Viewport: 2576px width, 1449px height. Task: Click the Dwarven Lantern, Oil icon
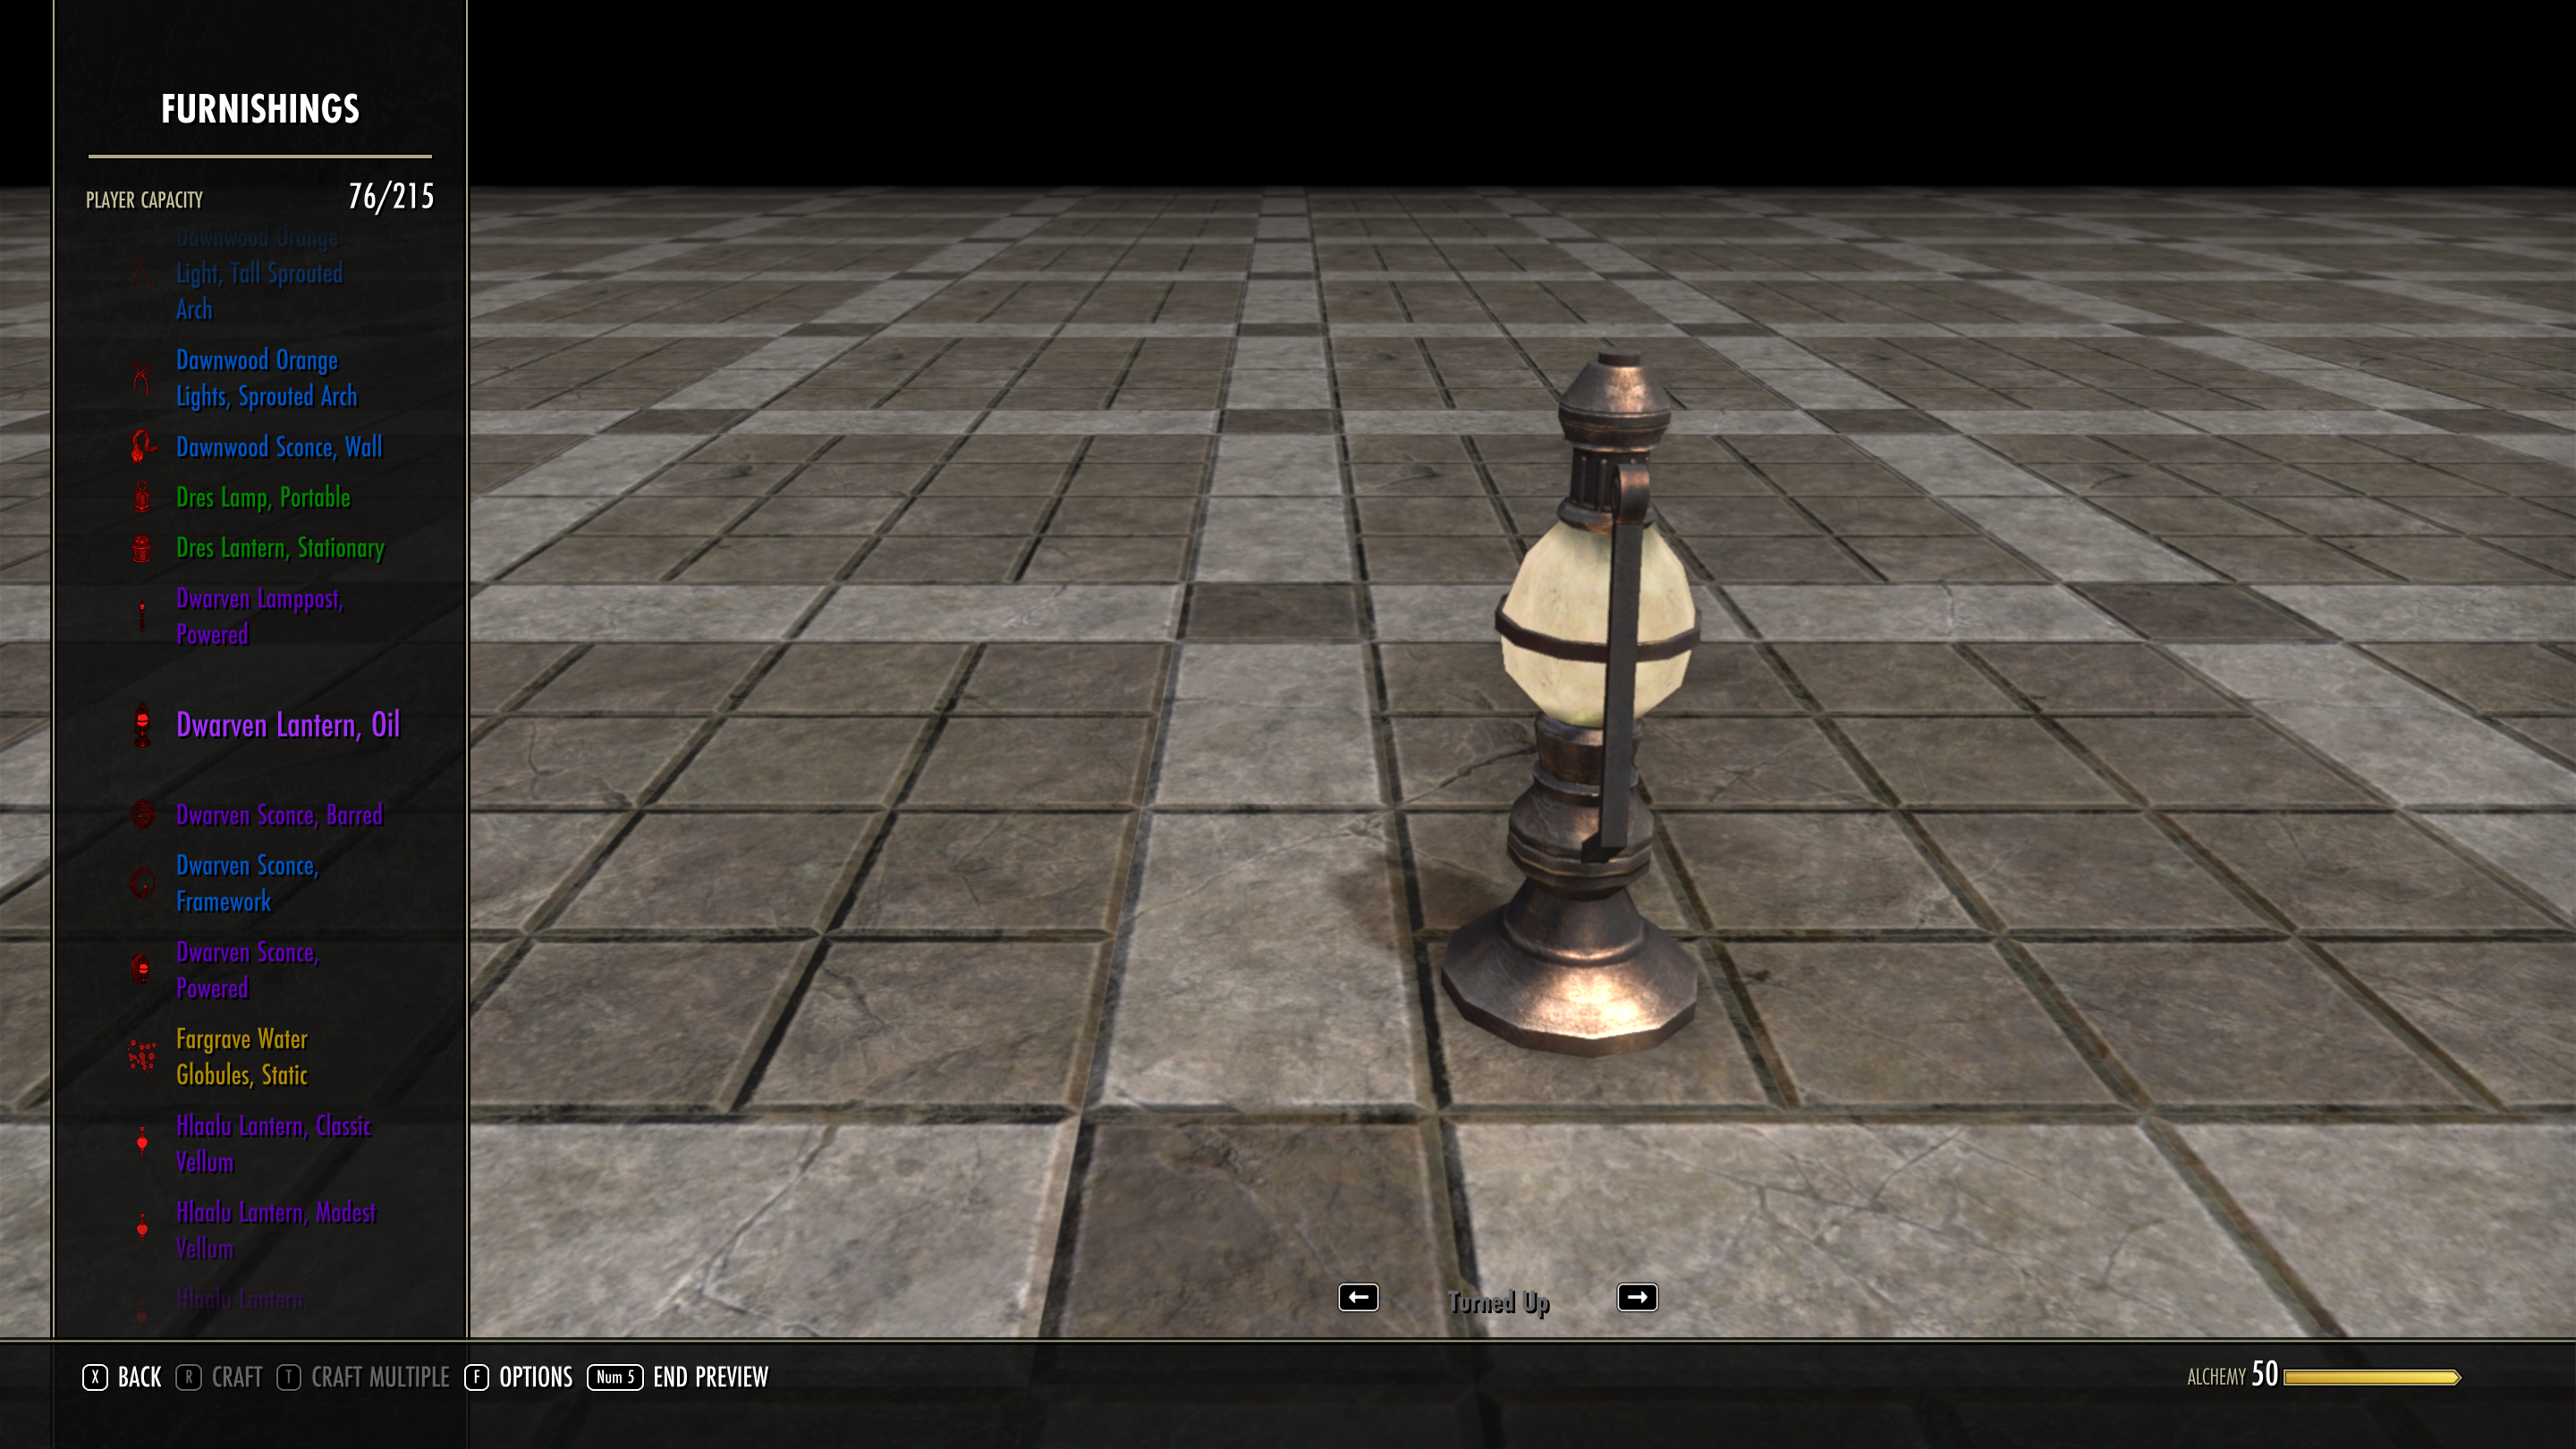pyautogui.click(x=142, y=725)
